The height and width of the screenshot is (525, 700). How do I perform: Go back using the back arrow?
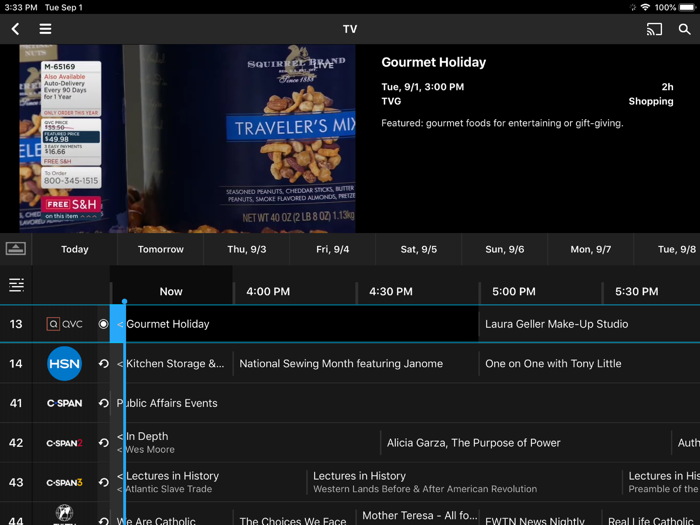coord(15,29)
